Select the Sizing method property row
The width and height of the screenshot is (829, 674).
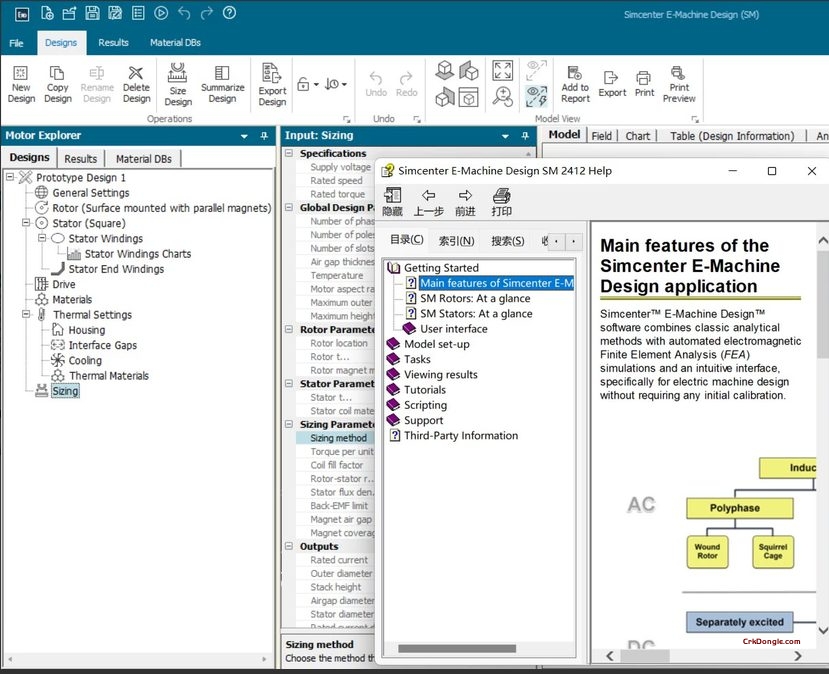coord(335,438)
